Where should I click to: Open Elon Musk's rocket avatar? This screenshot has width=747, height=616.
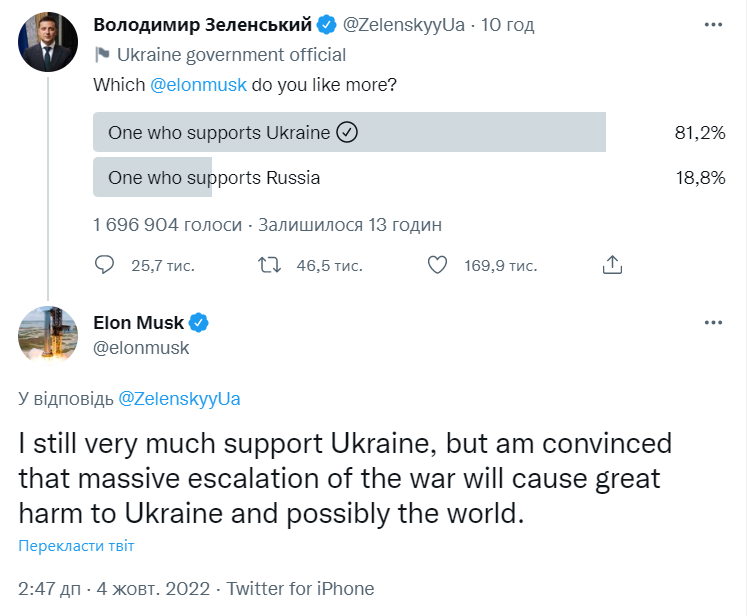48,334
